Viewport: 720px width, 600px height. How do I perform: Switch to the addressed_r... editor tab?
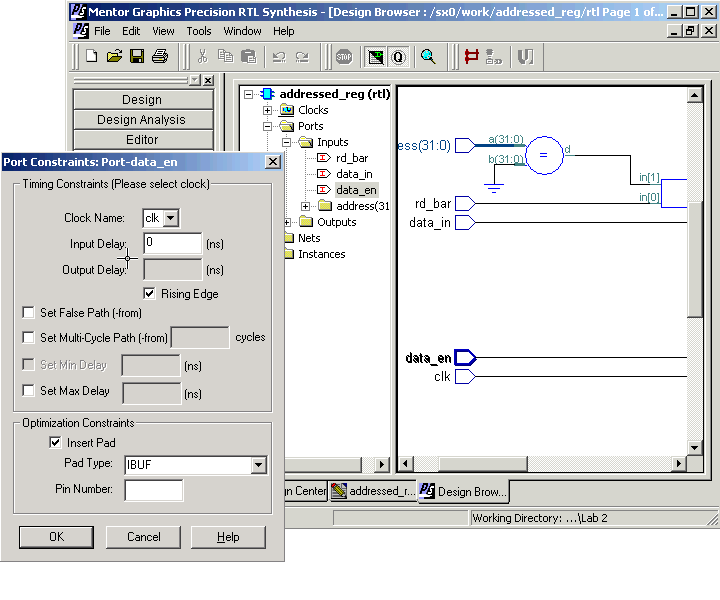(373, 491)
